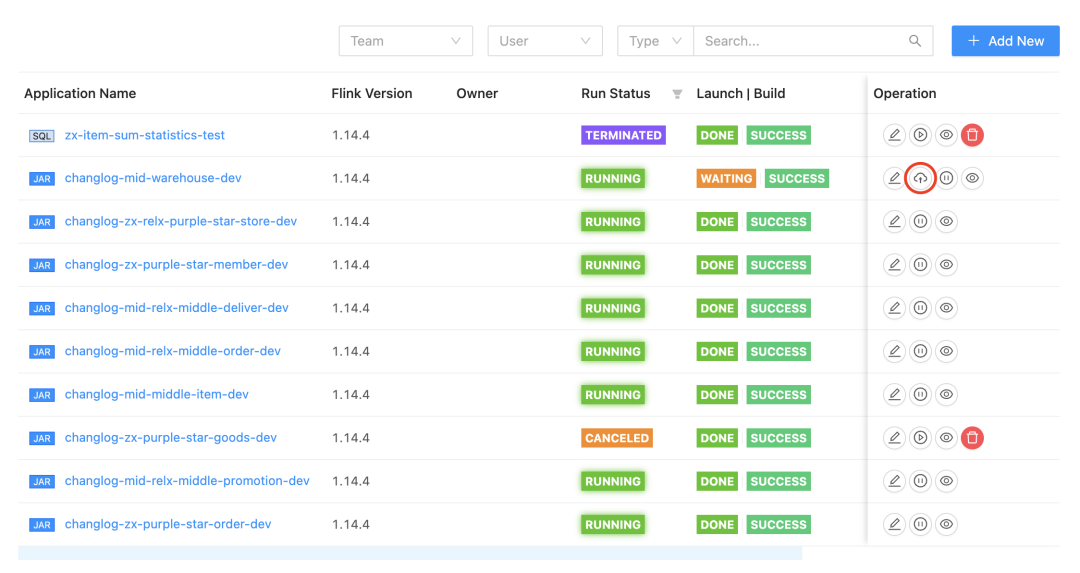Click the Launch | Build column header
The image size is (1080, 573).
[x=741, y=94]
